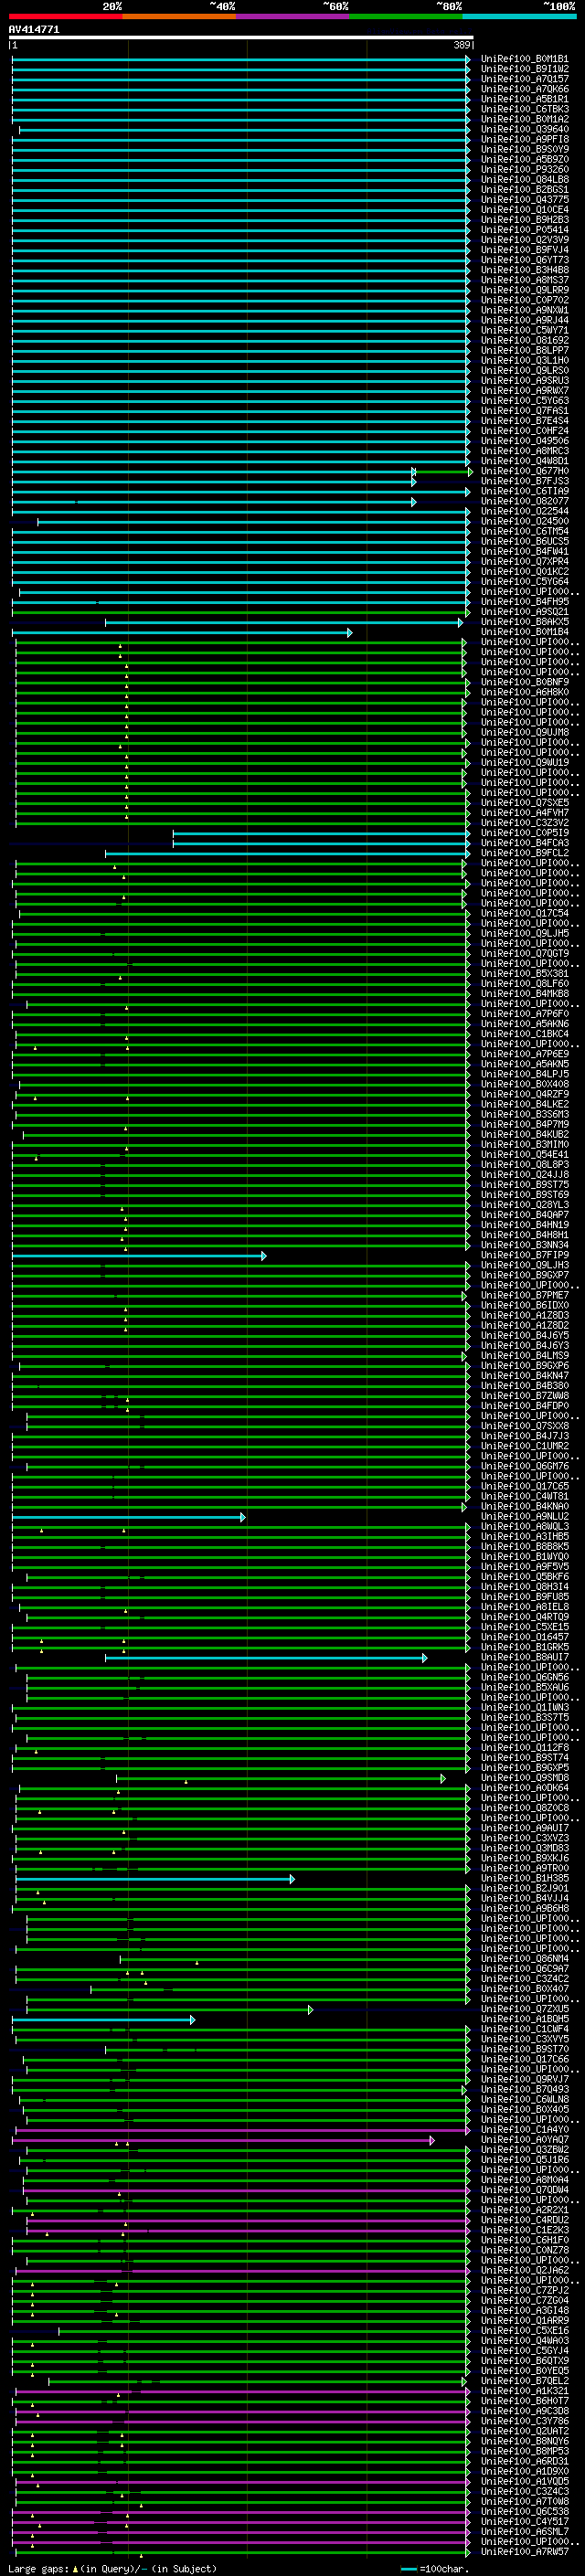Click the cyan alignment bar for UniRef100_B8AUI7

coord(266,1658)
